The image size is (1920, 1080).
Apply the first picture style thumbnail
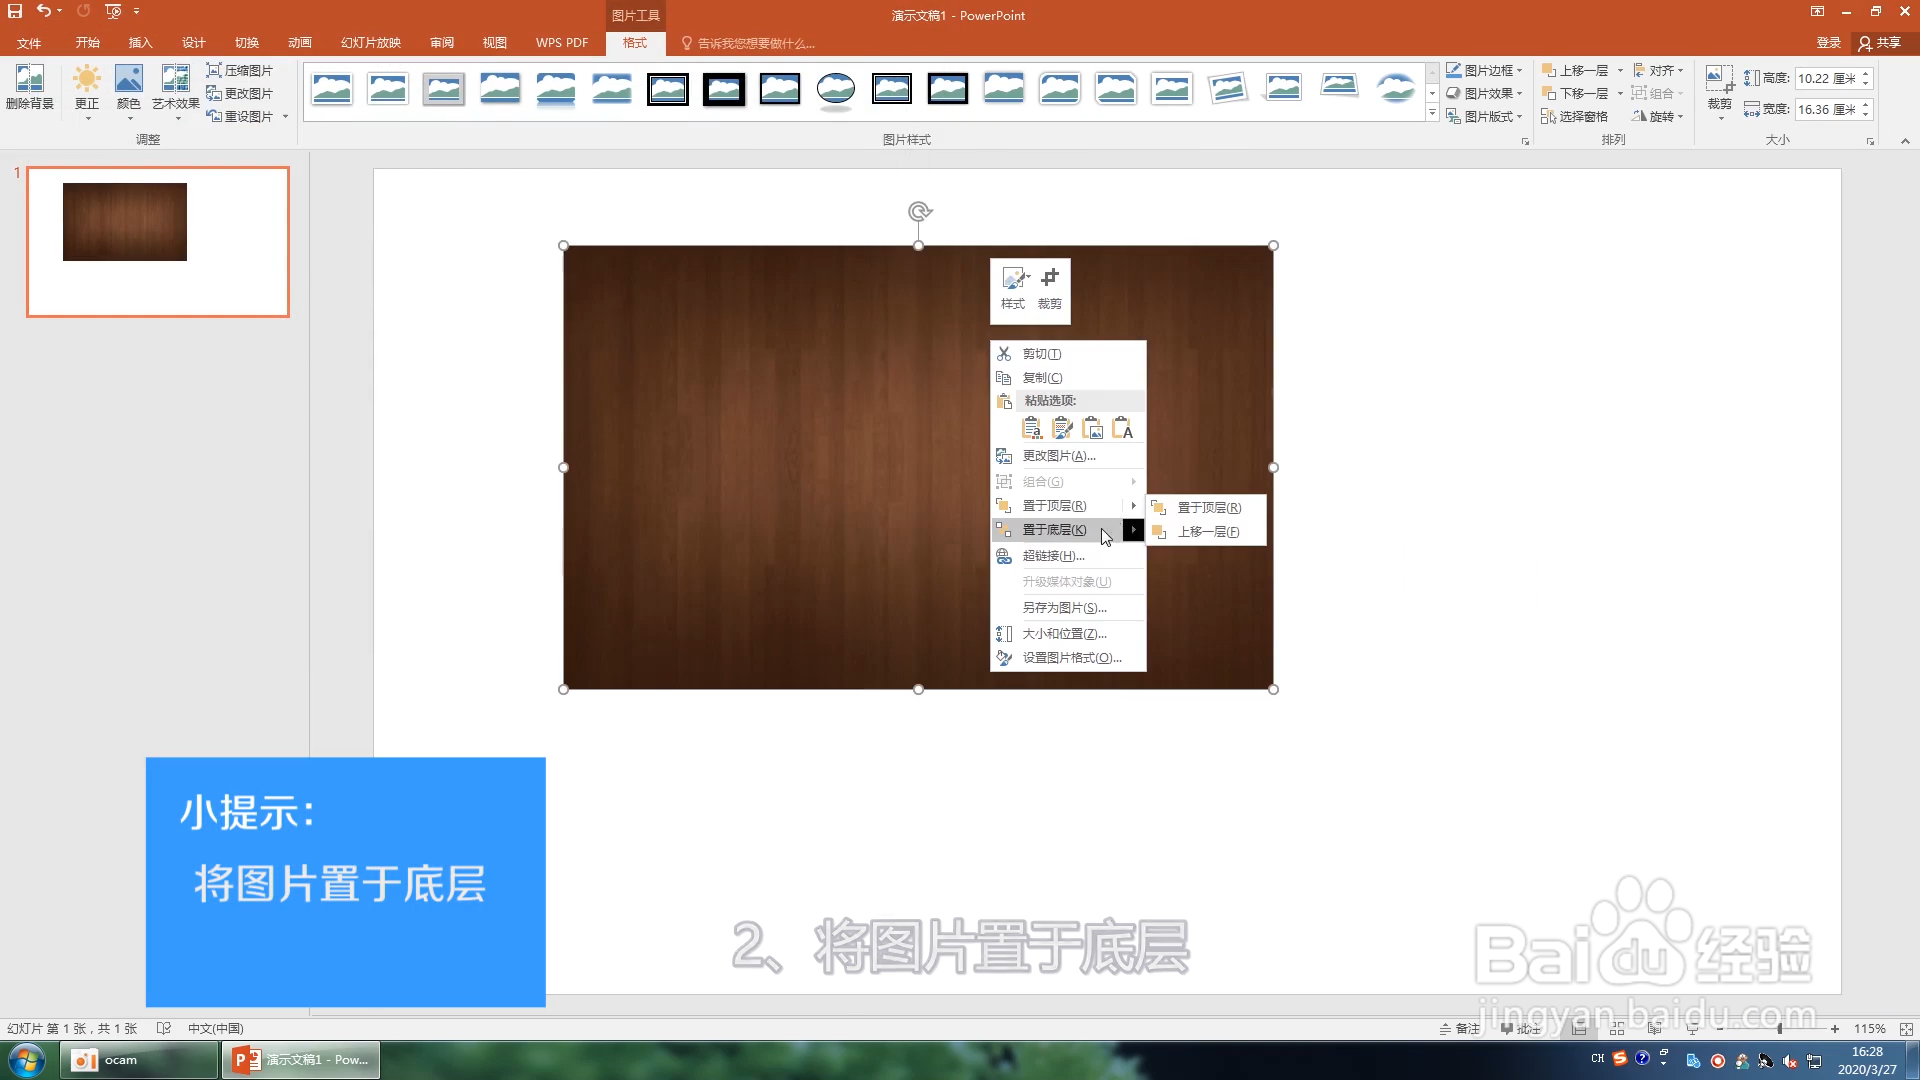pos(331,89)
